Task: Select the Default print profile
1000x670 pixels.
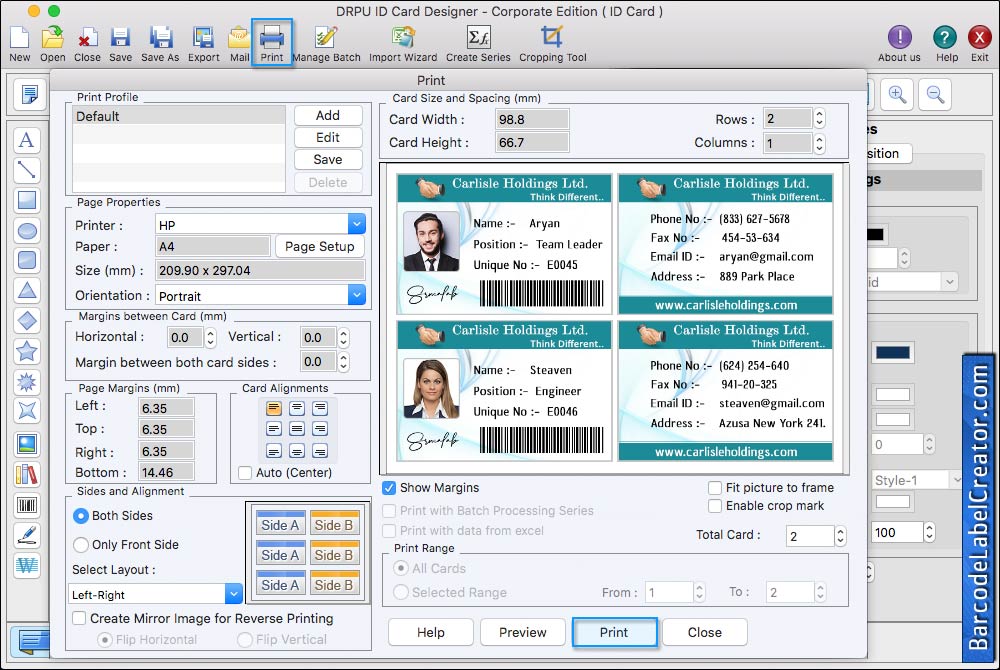Action: [x=179, y=116]
